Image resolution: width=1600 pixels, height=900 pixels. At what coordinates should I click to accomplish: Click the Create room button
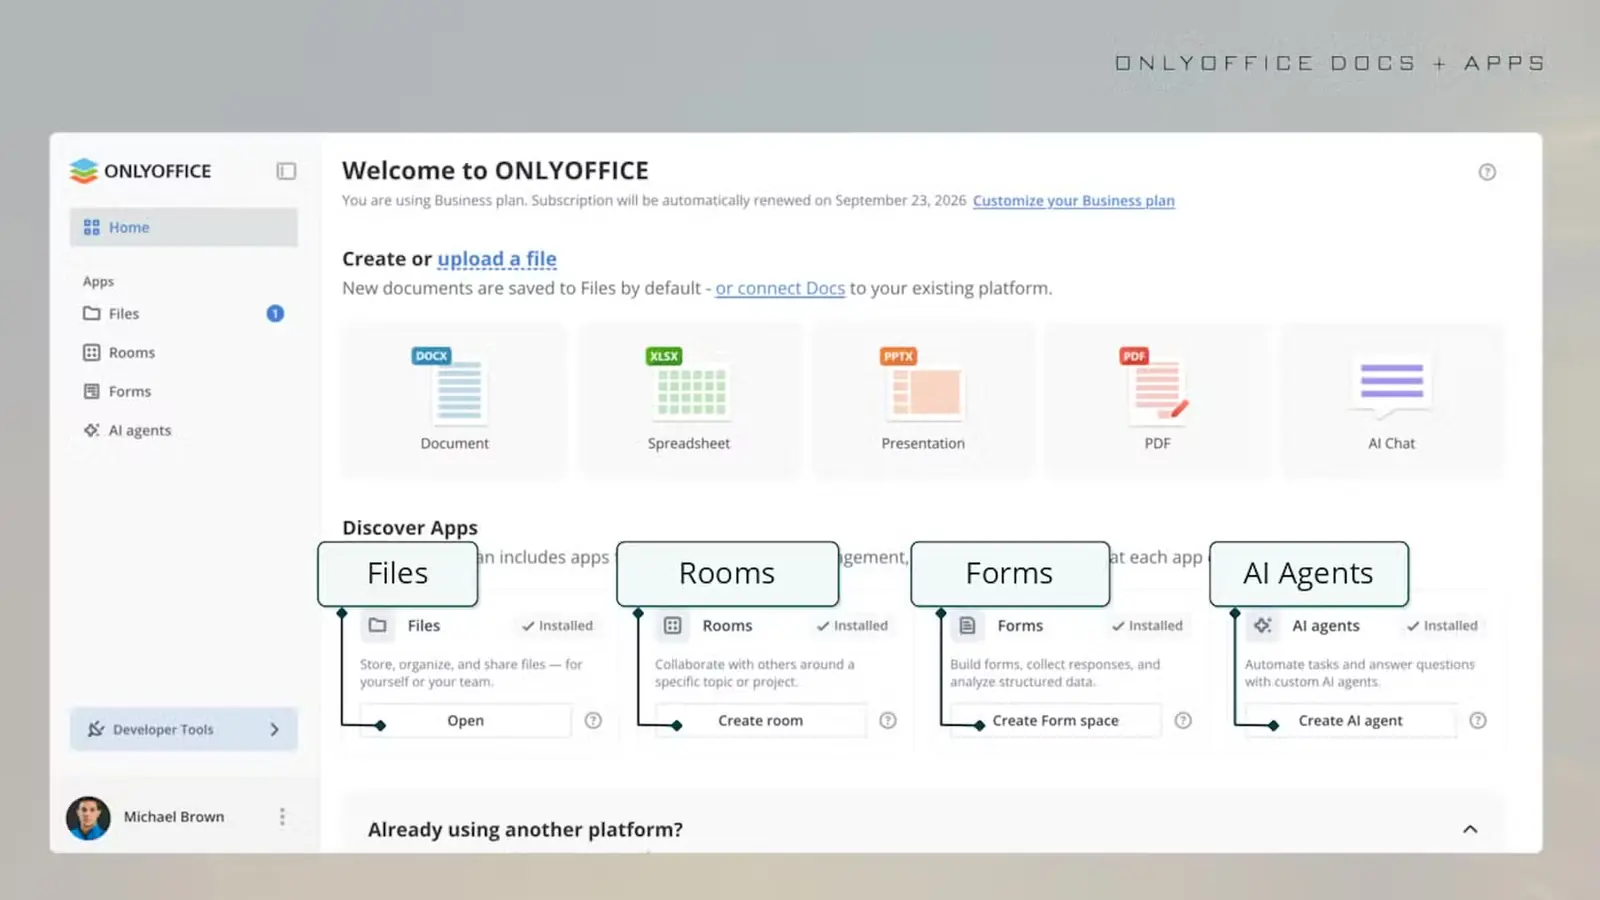(x=760, y=720)
